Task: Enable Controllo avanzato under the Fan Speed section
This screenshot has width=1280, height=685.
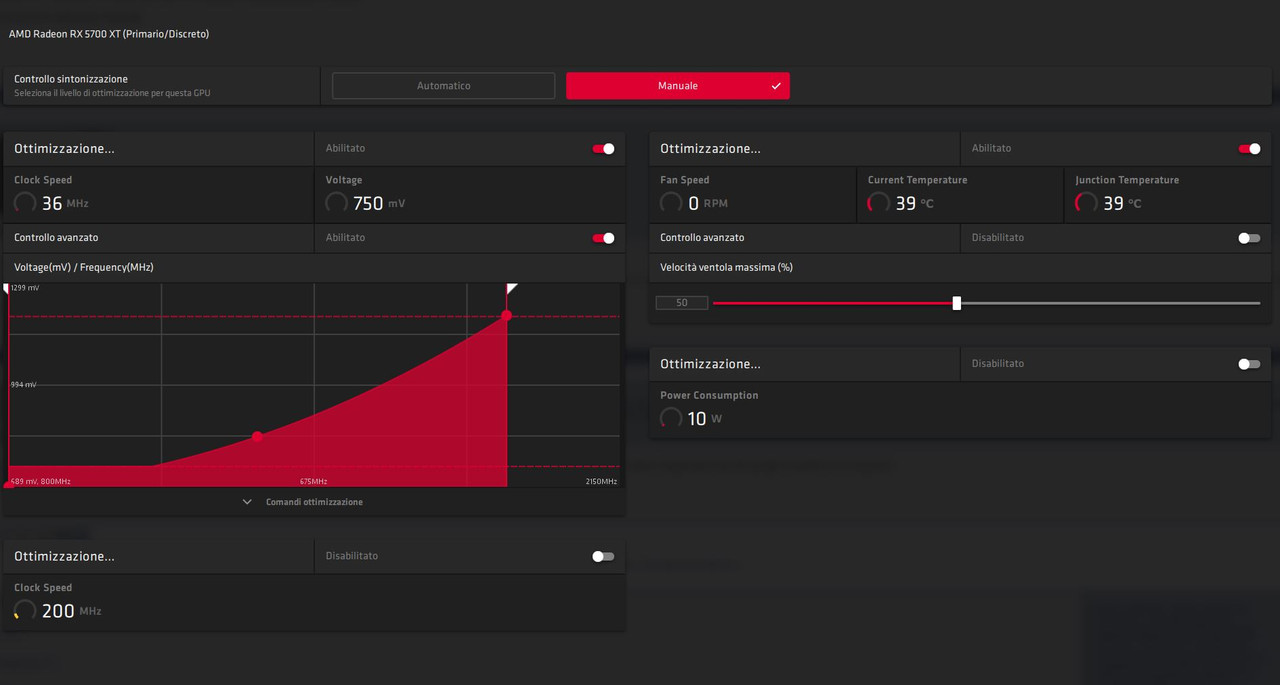Action: click(1249, 238)
